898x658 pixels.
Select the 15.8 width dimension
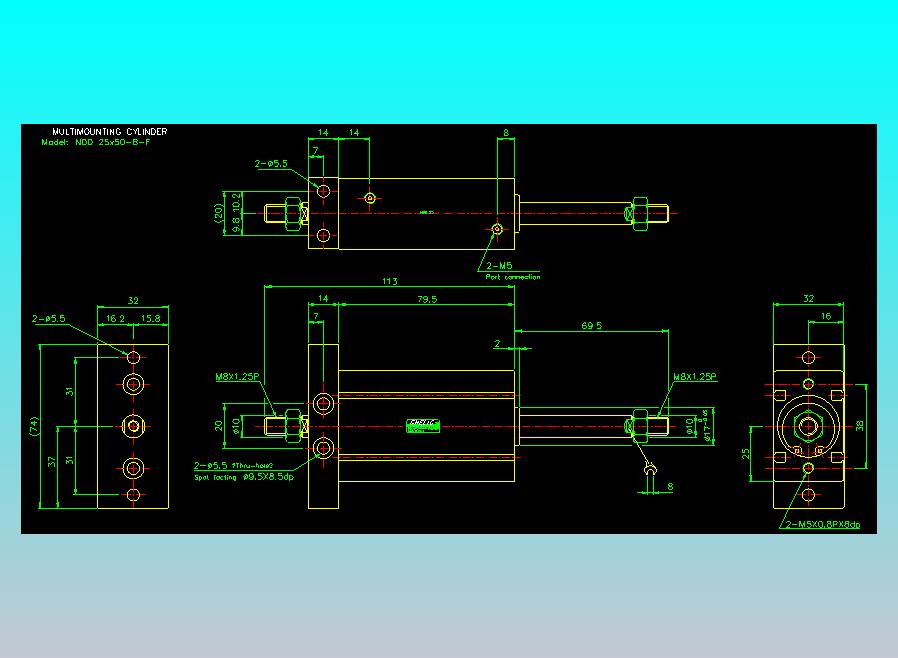point(151,318)
